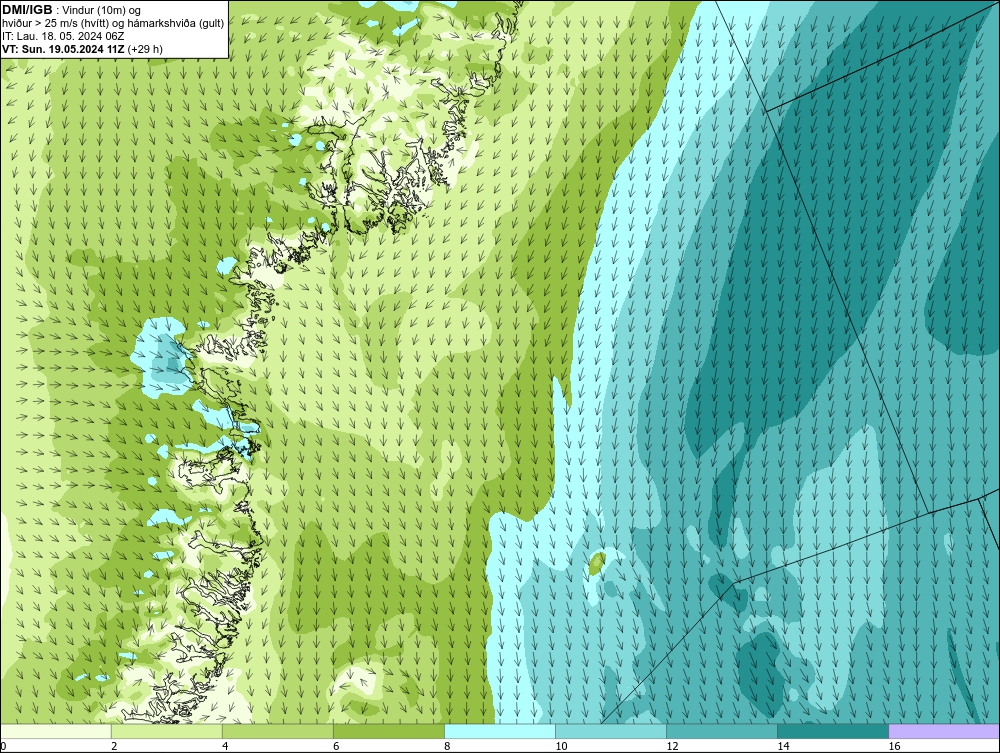Click the initial time "IT: Lau. 18. 05. 2024 06Z"

[62, 36]
